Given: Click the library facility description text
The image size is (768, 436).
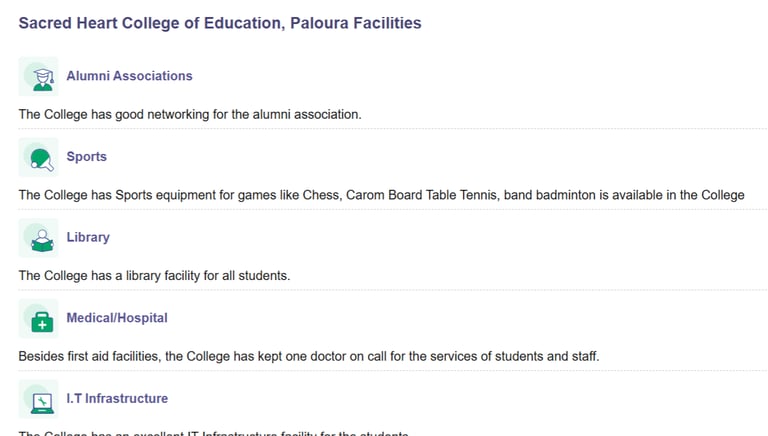Looking at the screenshot, I should click(154, 276).
